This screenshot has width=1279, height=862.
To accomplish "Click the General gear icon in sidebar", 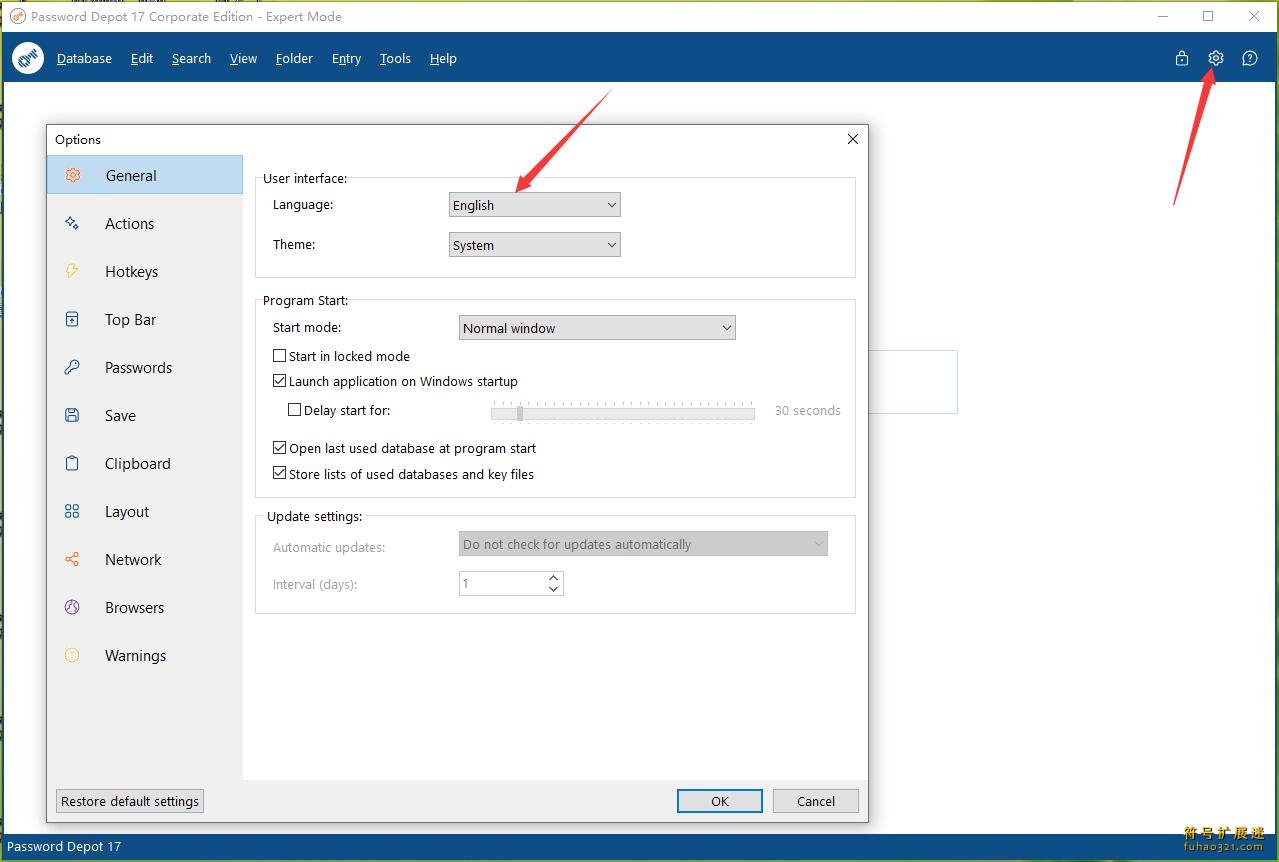I will 72,175.
